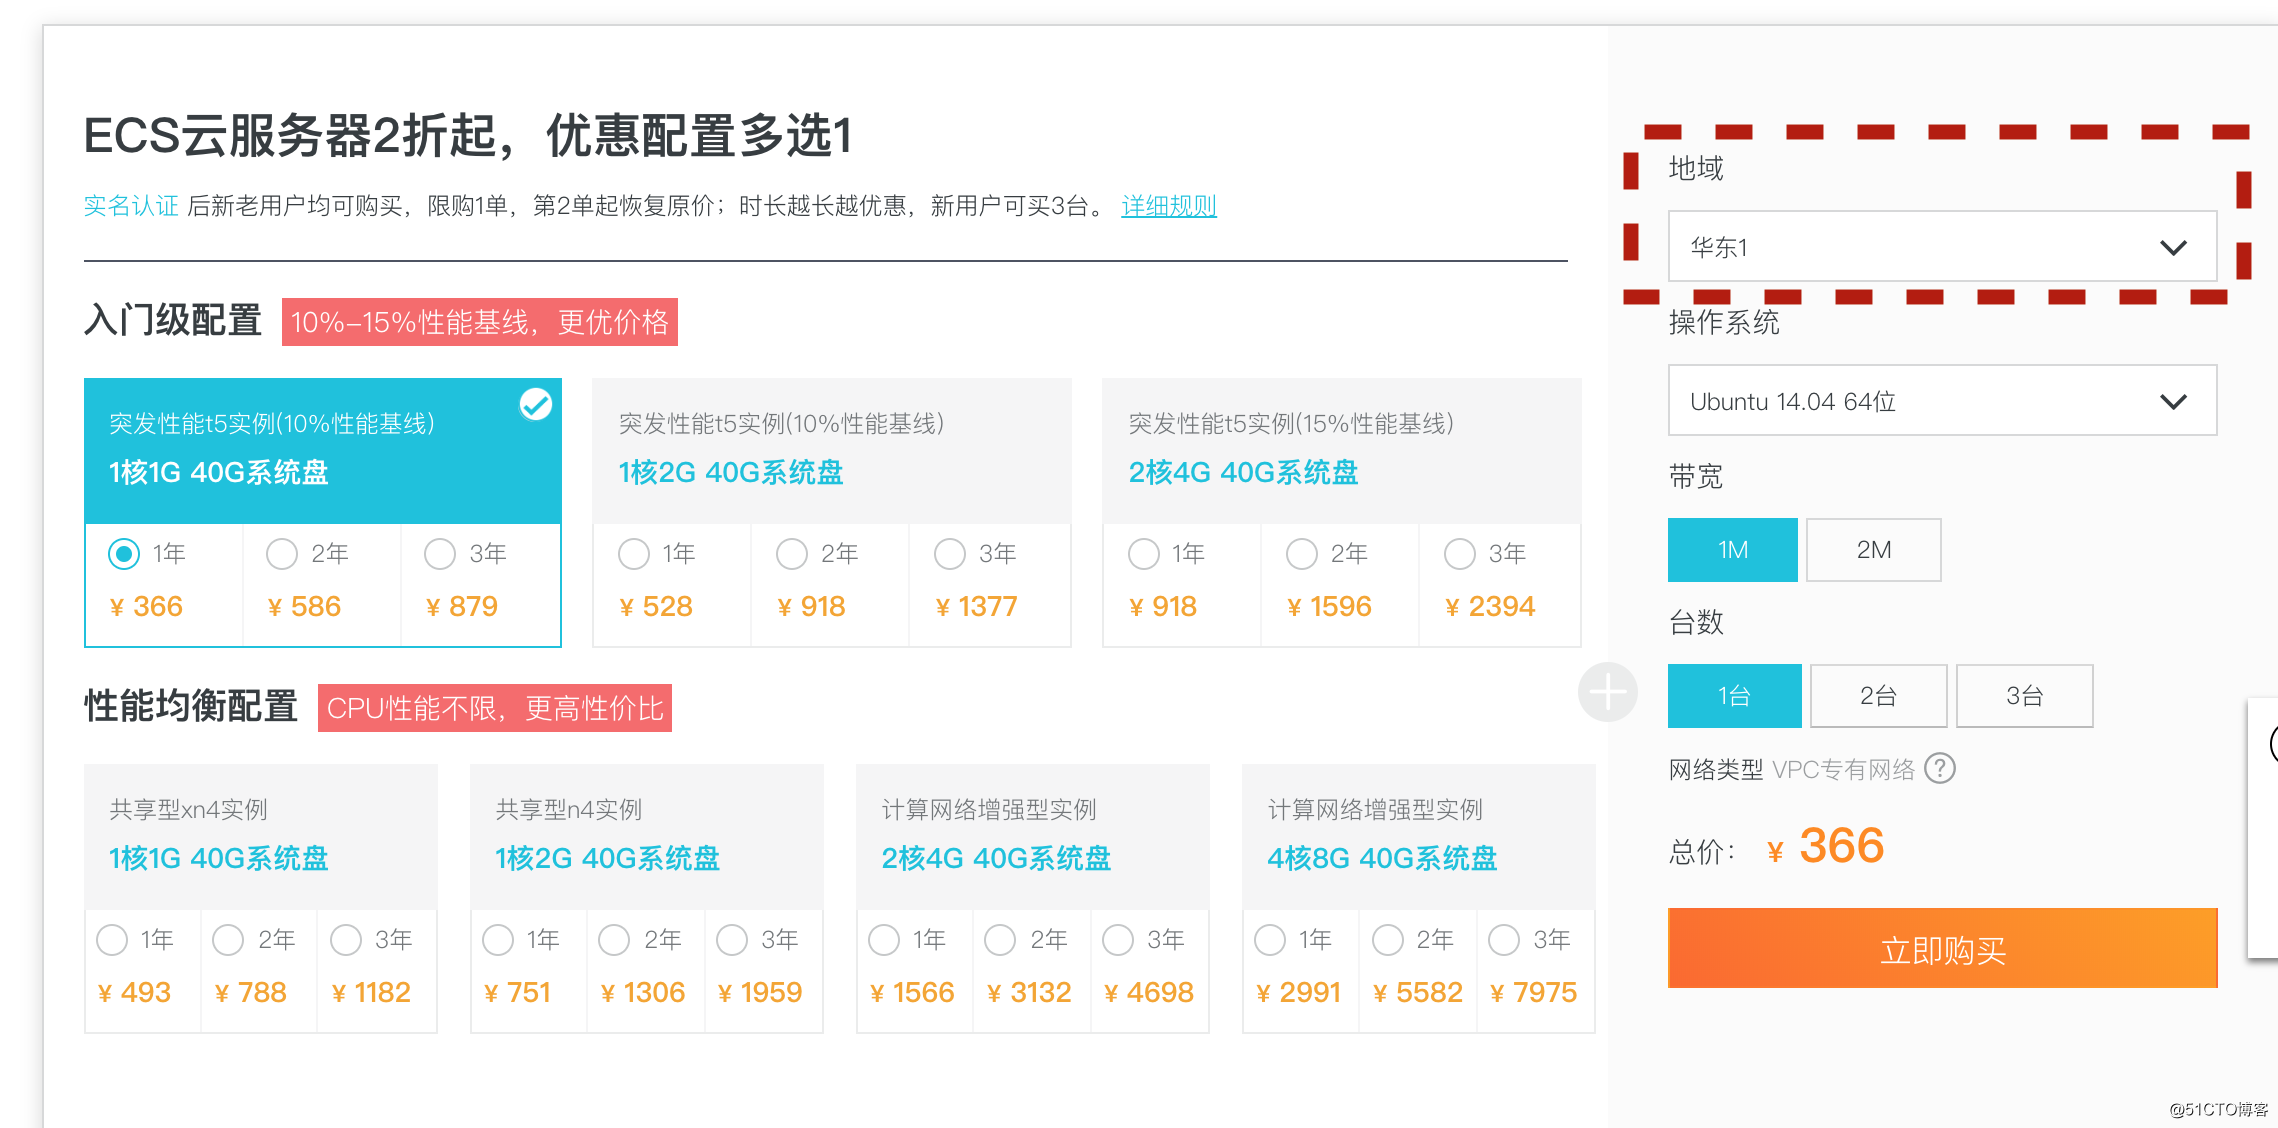The image size is (2278, 1128).
Task: Open the 实名认证 link
Action: (131, 206)
